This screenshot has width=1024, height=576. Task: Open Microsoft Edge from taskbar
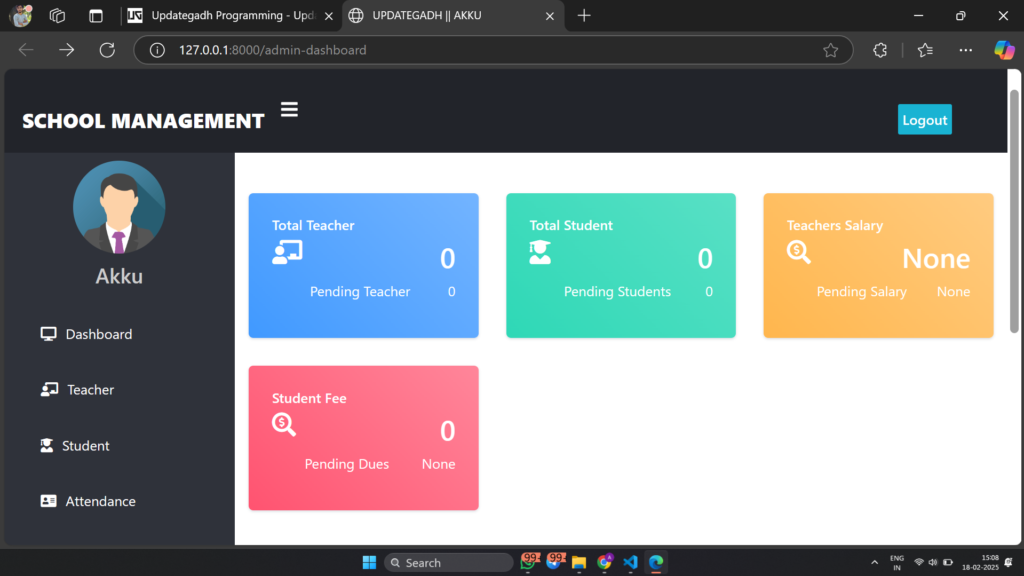(x=656, y=562)
